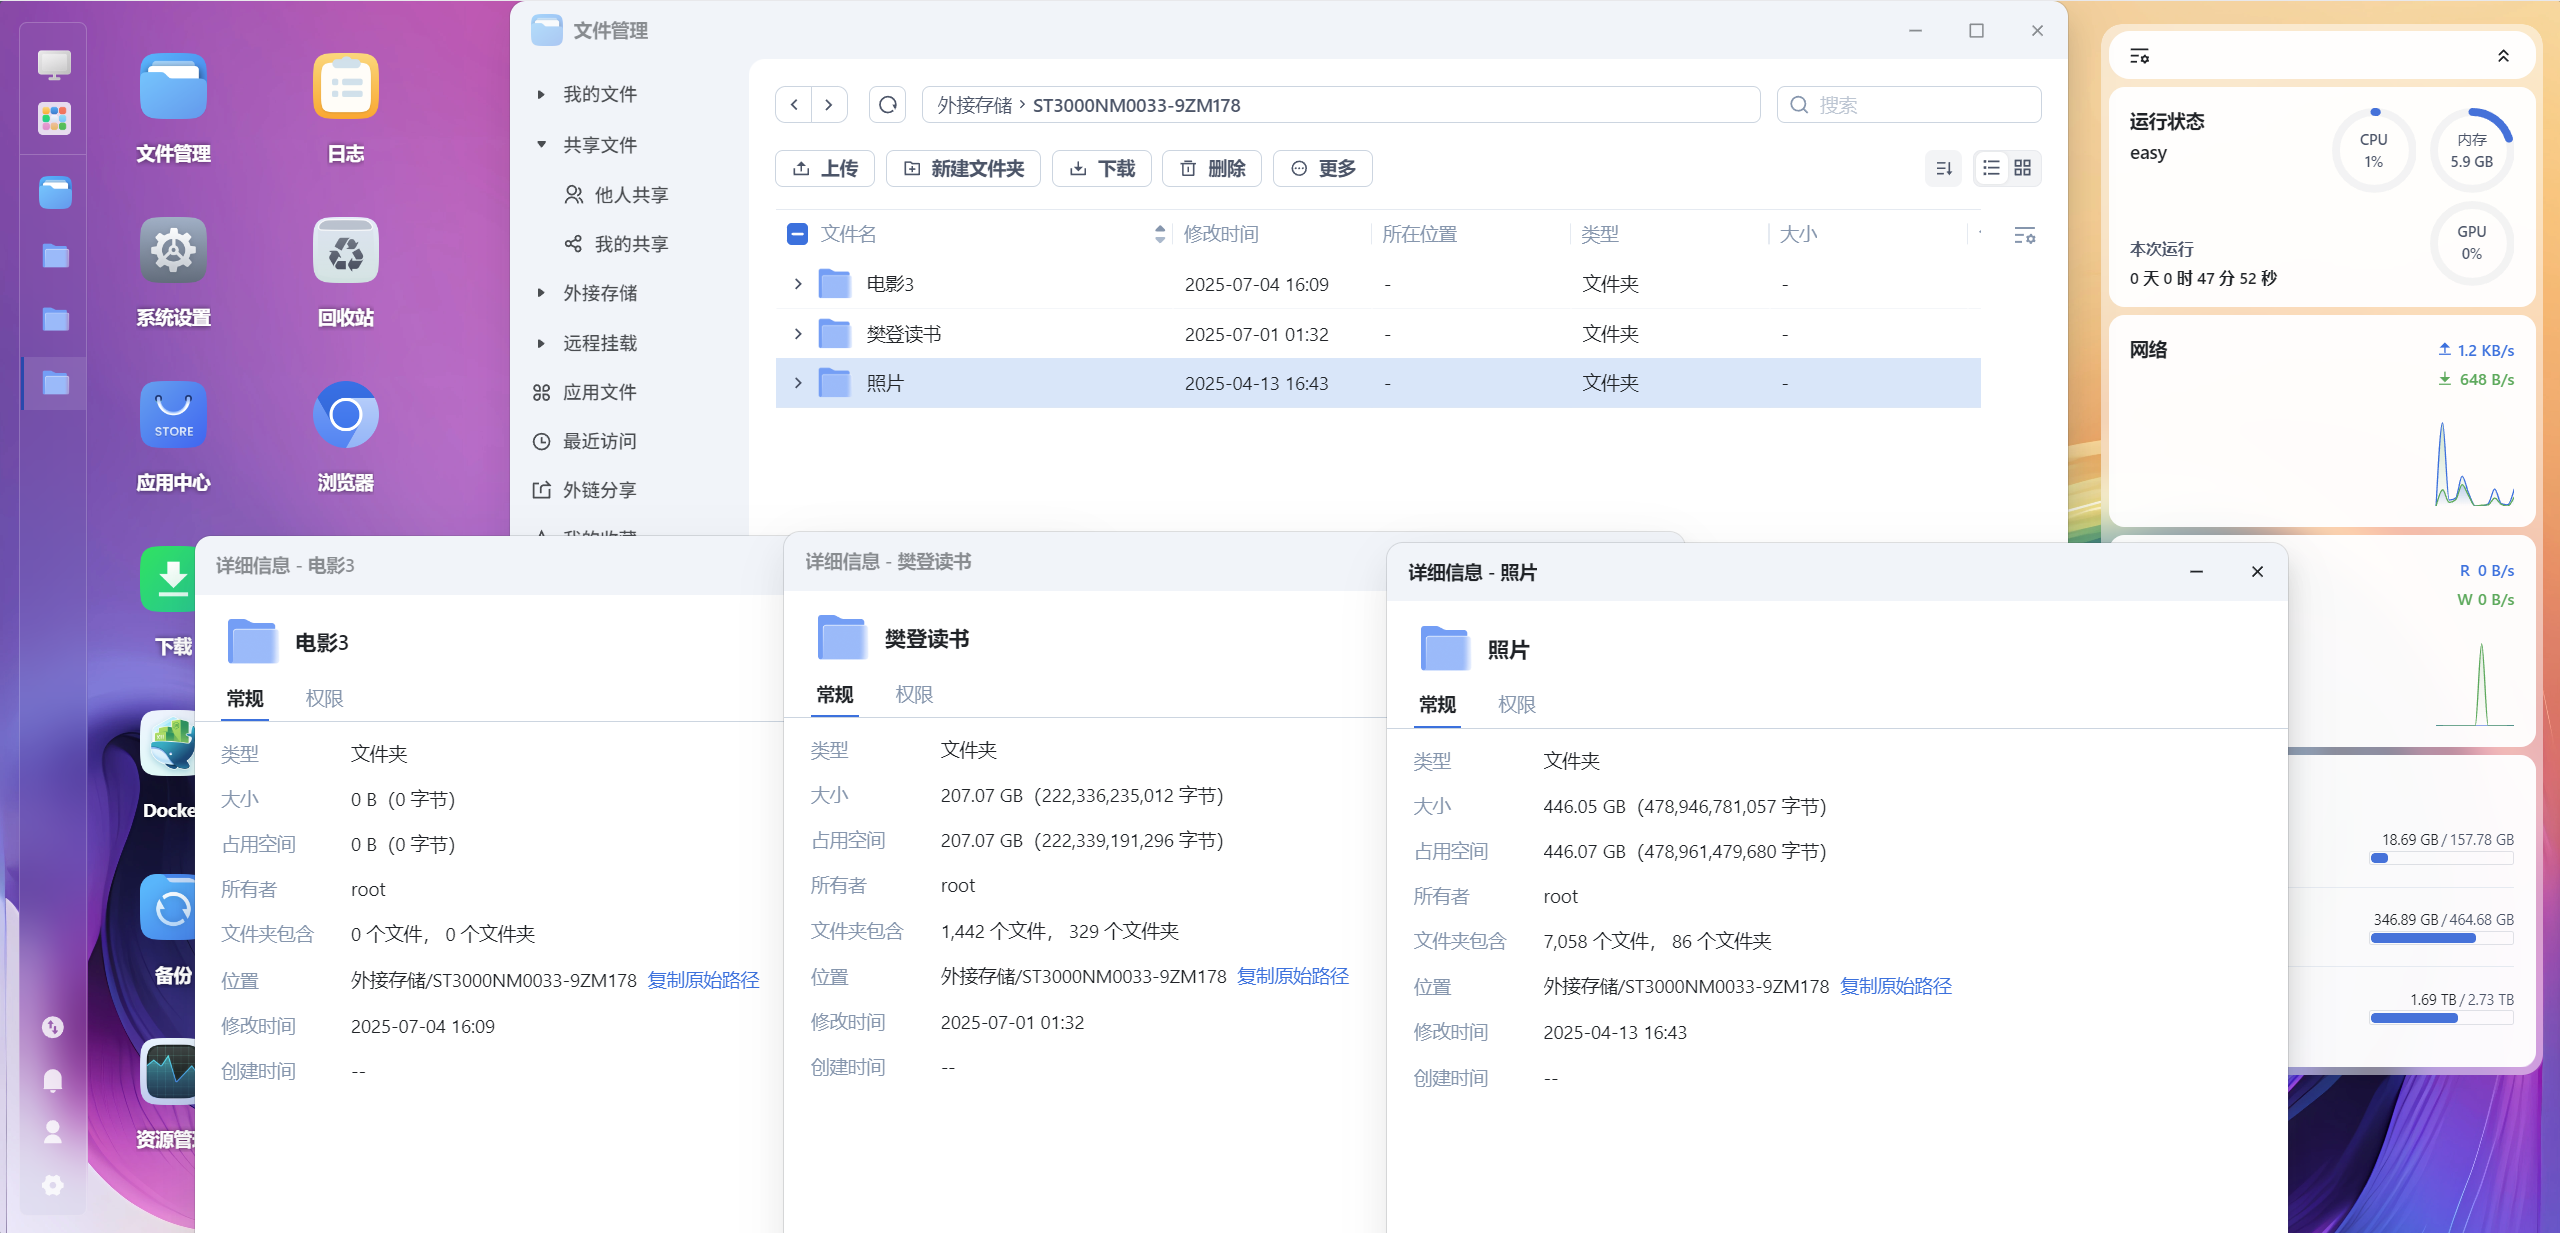Open the colorful app grid dock icon
This screenshot has height=1233, width=2560.
point(54,119)
